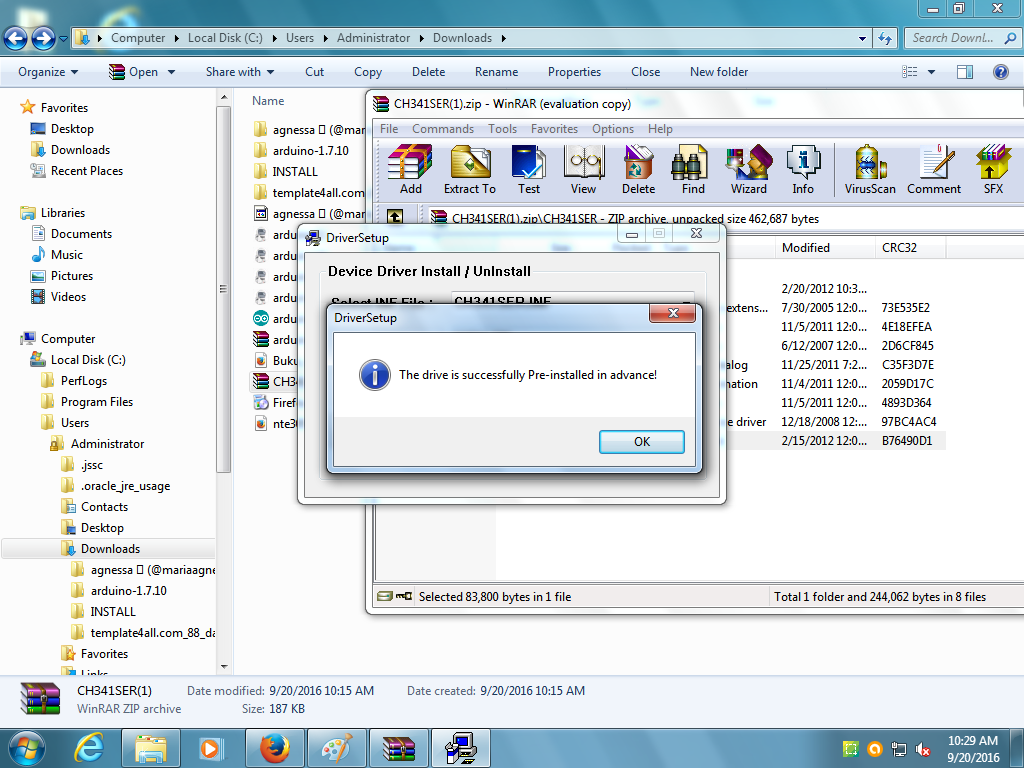Click the WinRAR SFX icon
Viewport: 1024px width, 768px height.
point(993,170)
